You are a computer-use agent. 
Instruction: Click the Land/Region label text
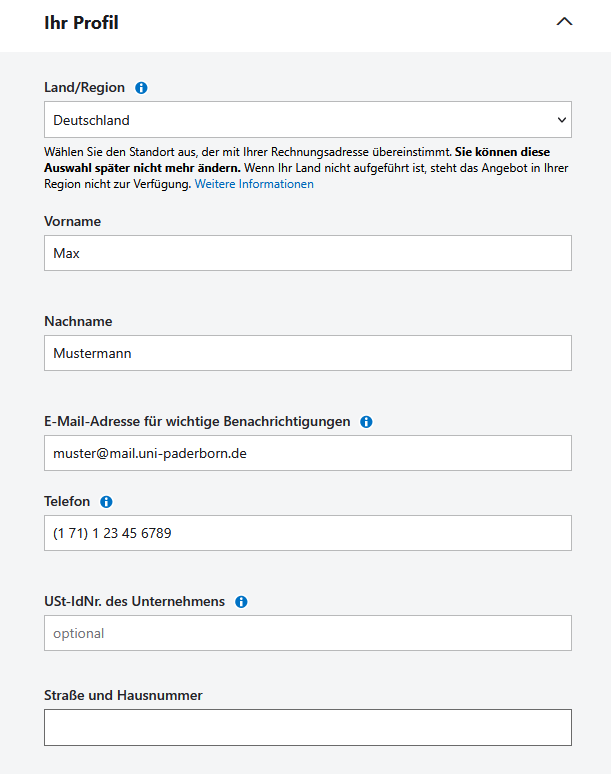click(x=85, y=88)
